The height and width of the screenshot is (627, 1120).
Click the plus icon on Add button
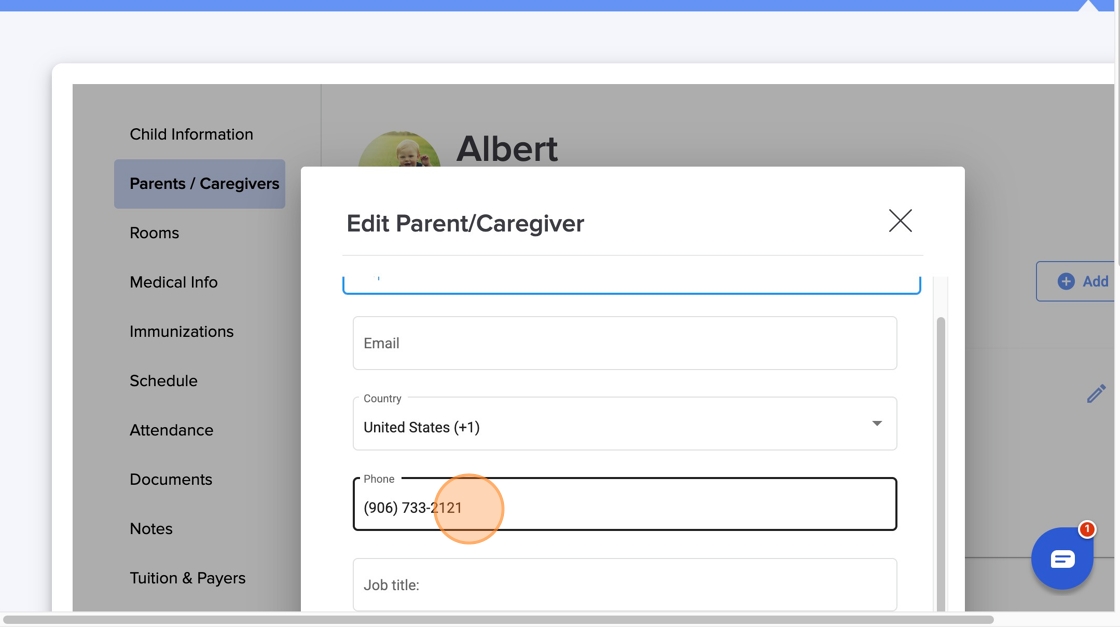pyautogui.click(x=1066, y=282)
